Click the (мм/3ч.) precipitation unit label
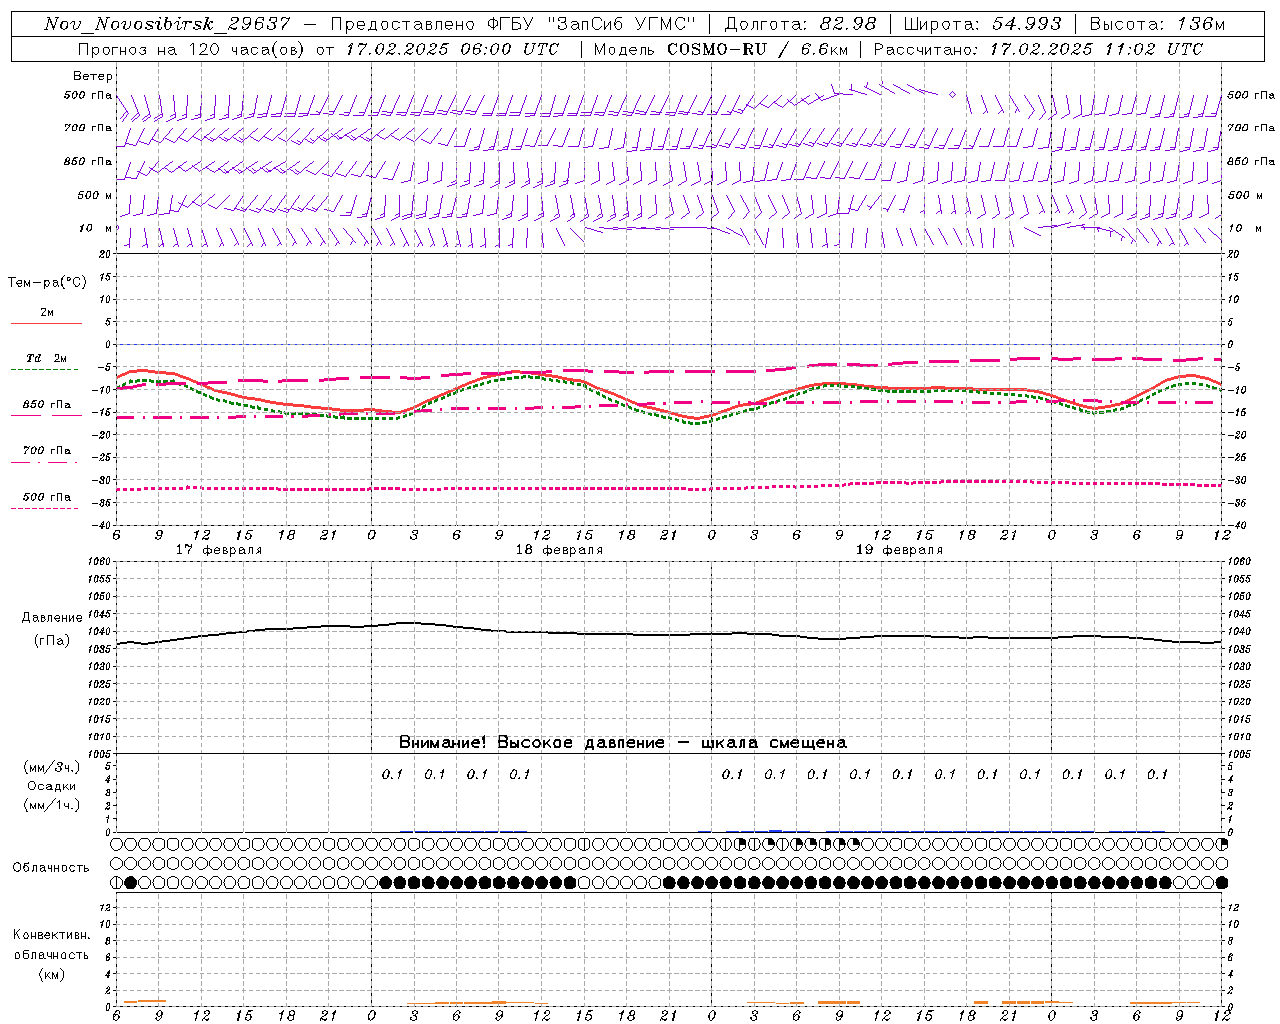Image resolution: width=1280 pixels, height=1024 pixels. pyautogui.click(x=52, y=767)
